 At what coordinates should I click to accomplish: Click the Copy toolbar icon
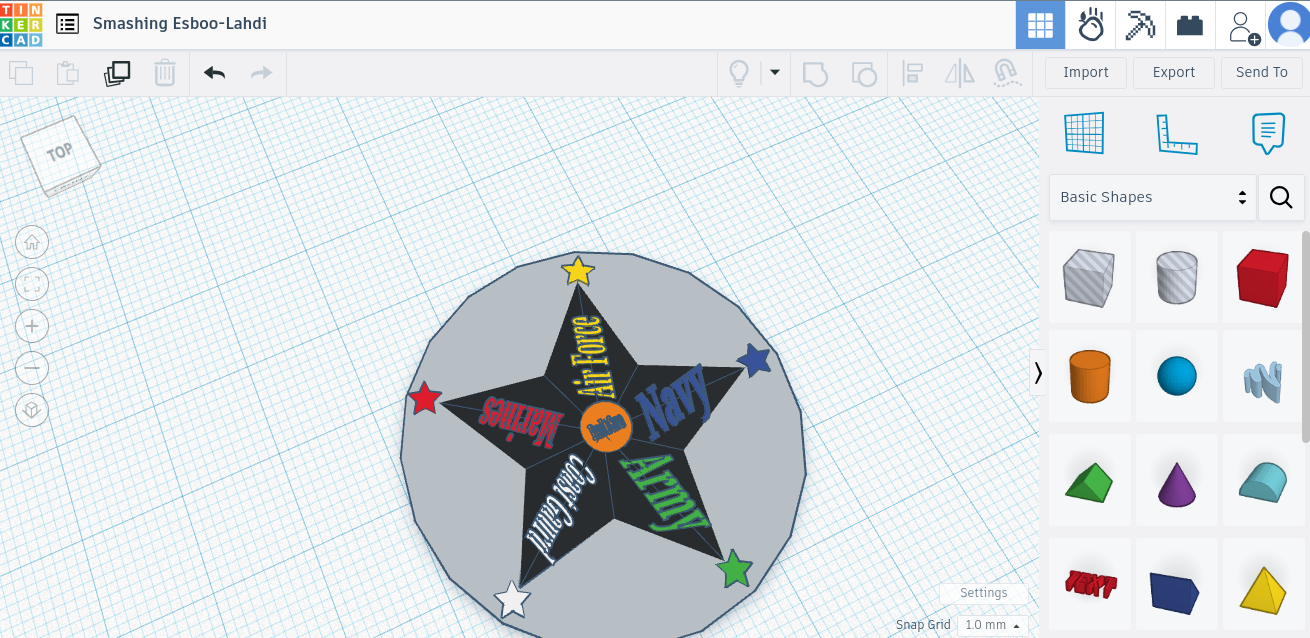(21, 73)
